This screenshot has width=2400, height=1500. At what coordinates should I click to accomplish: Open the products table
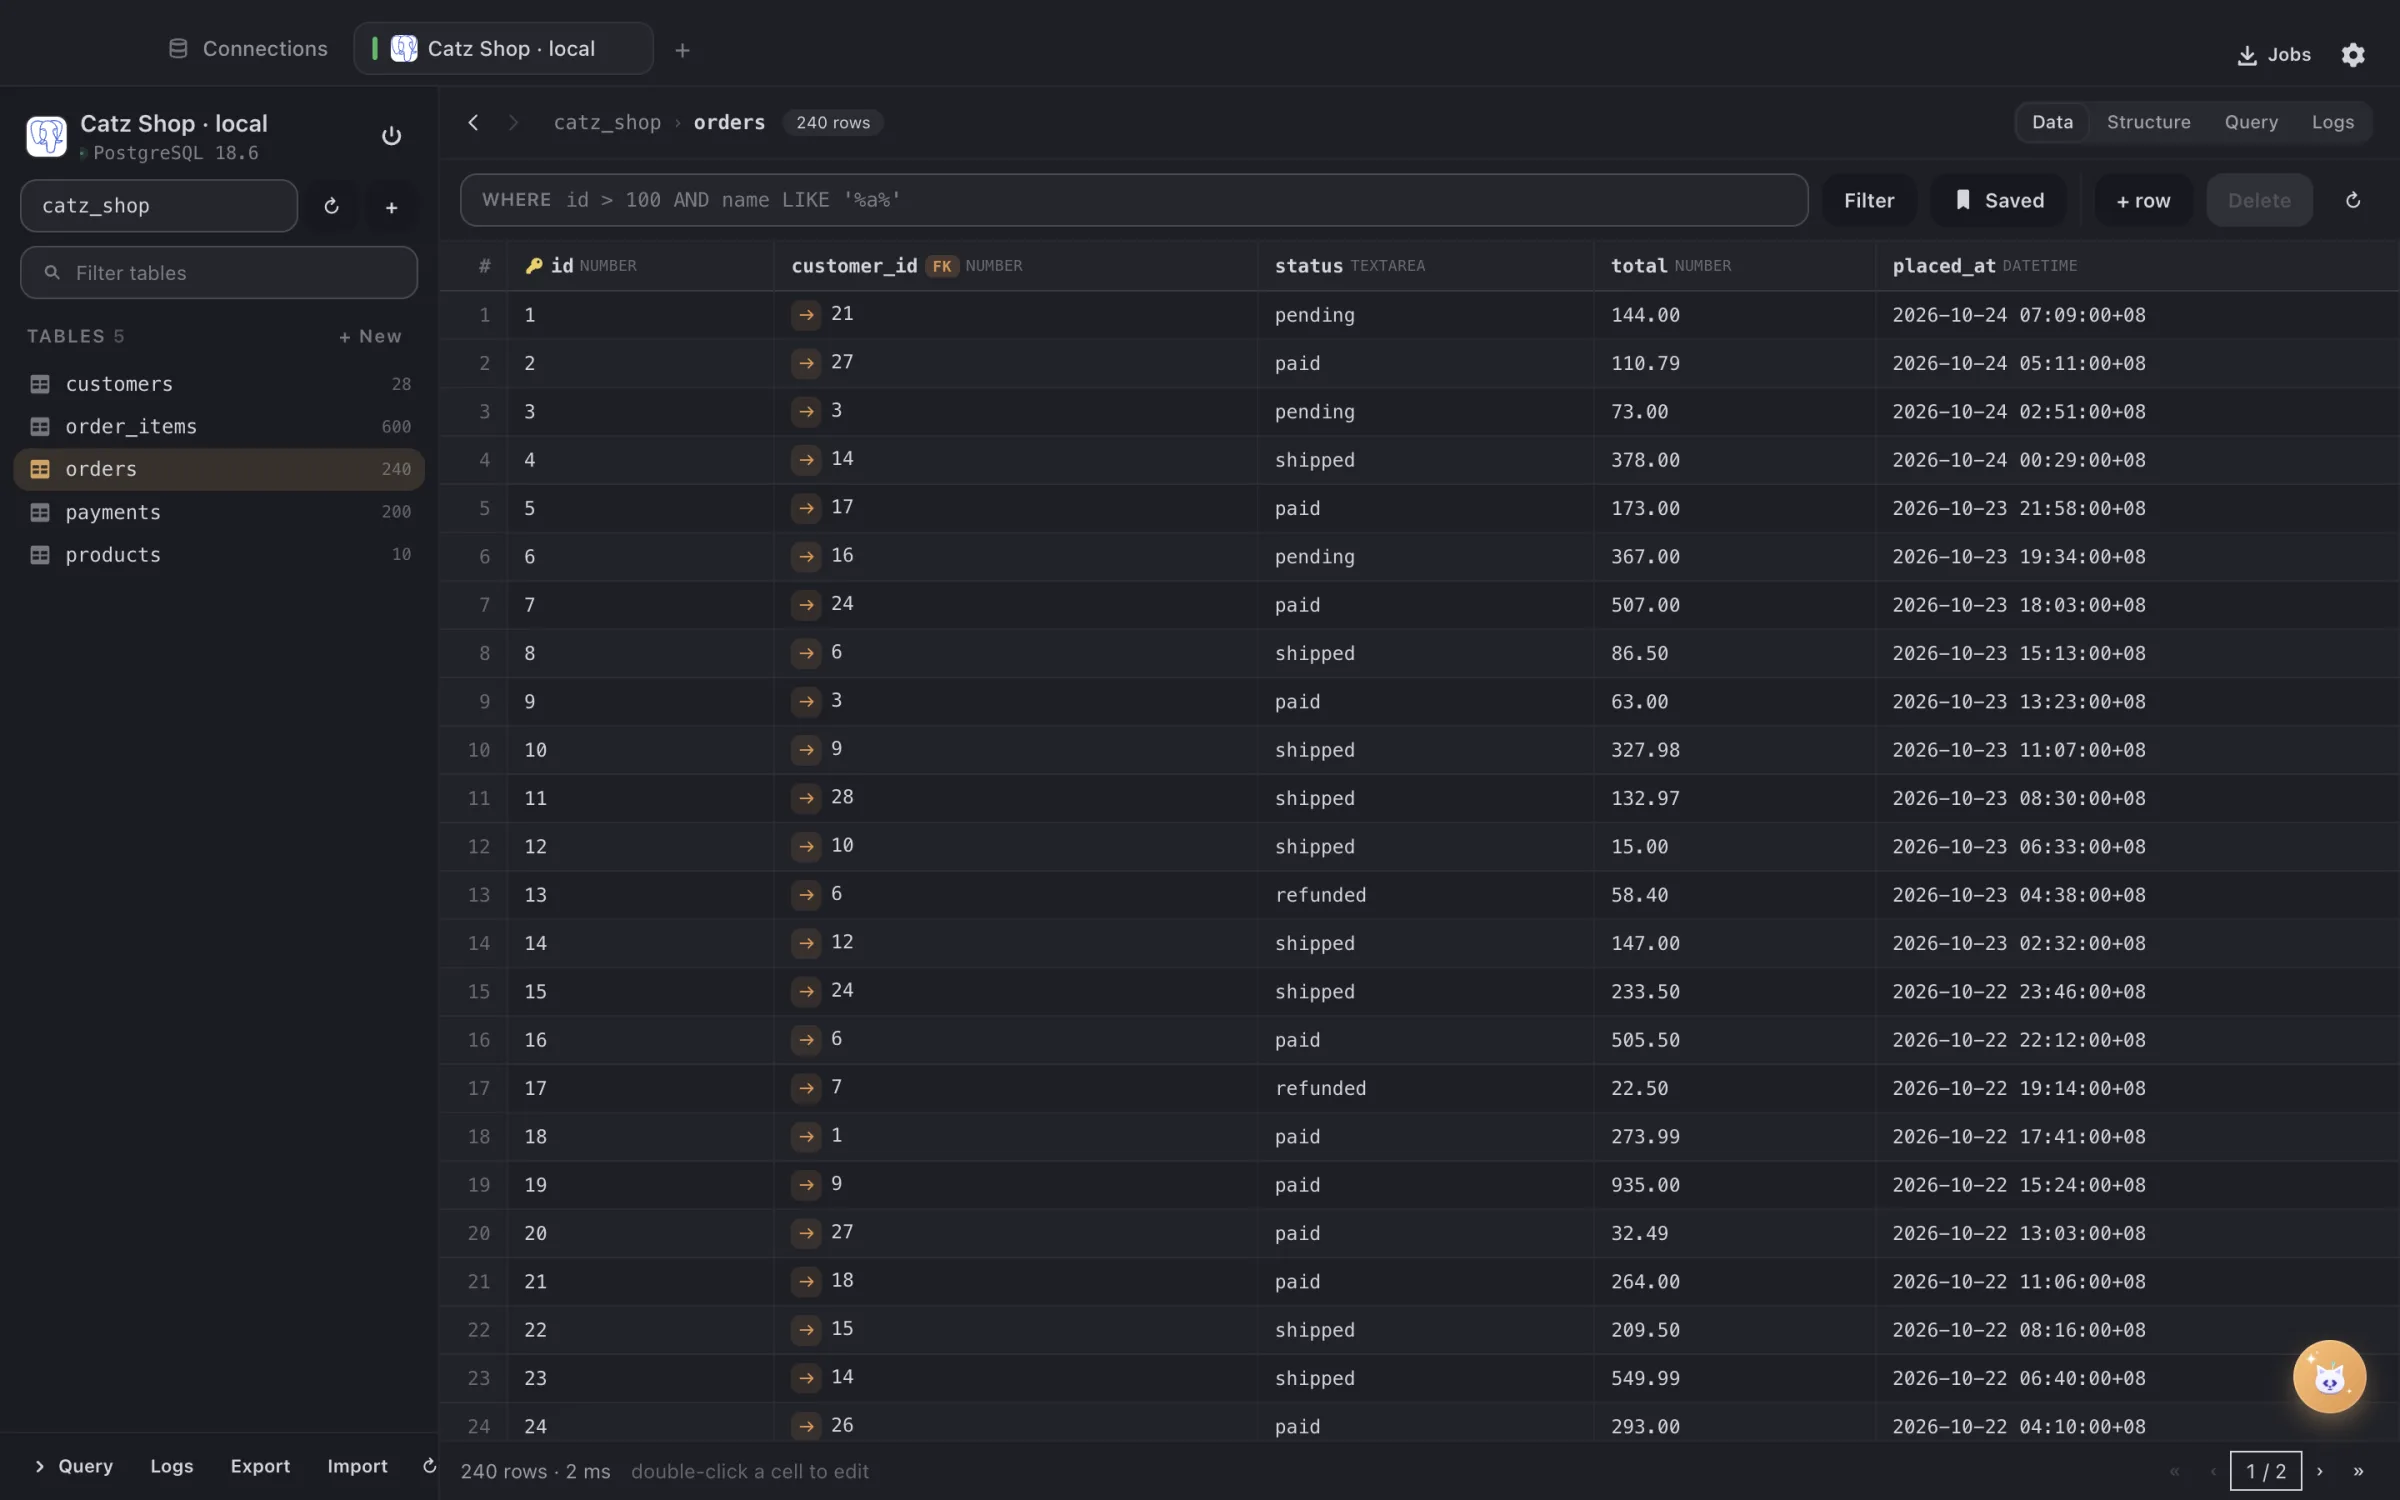coord(219,555)
